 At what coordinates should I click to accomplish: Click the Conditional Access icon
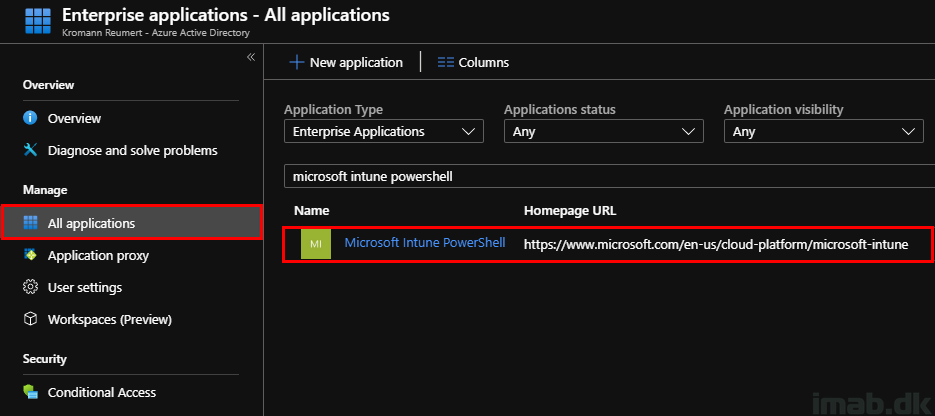coord(30,392)
